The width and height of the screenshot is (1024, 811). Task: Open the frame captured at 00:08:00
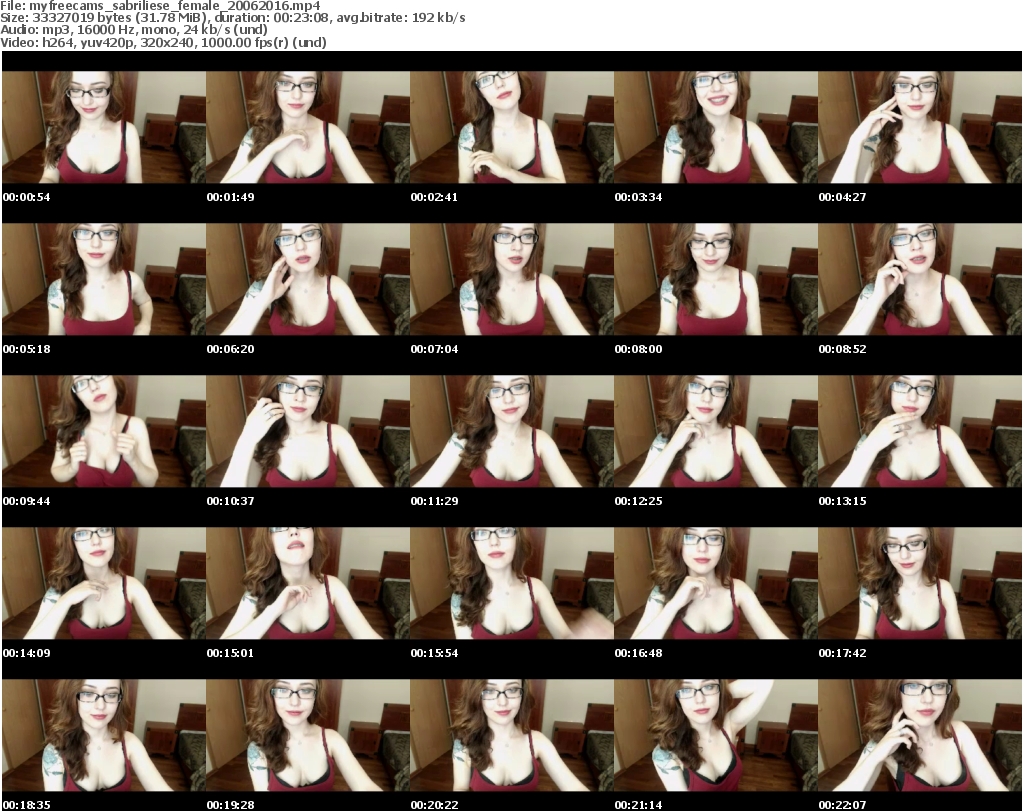pyautogui.click(x=716, y=279)
